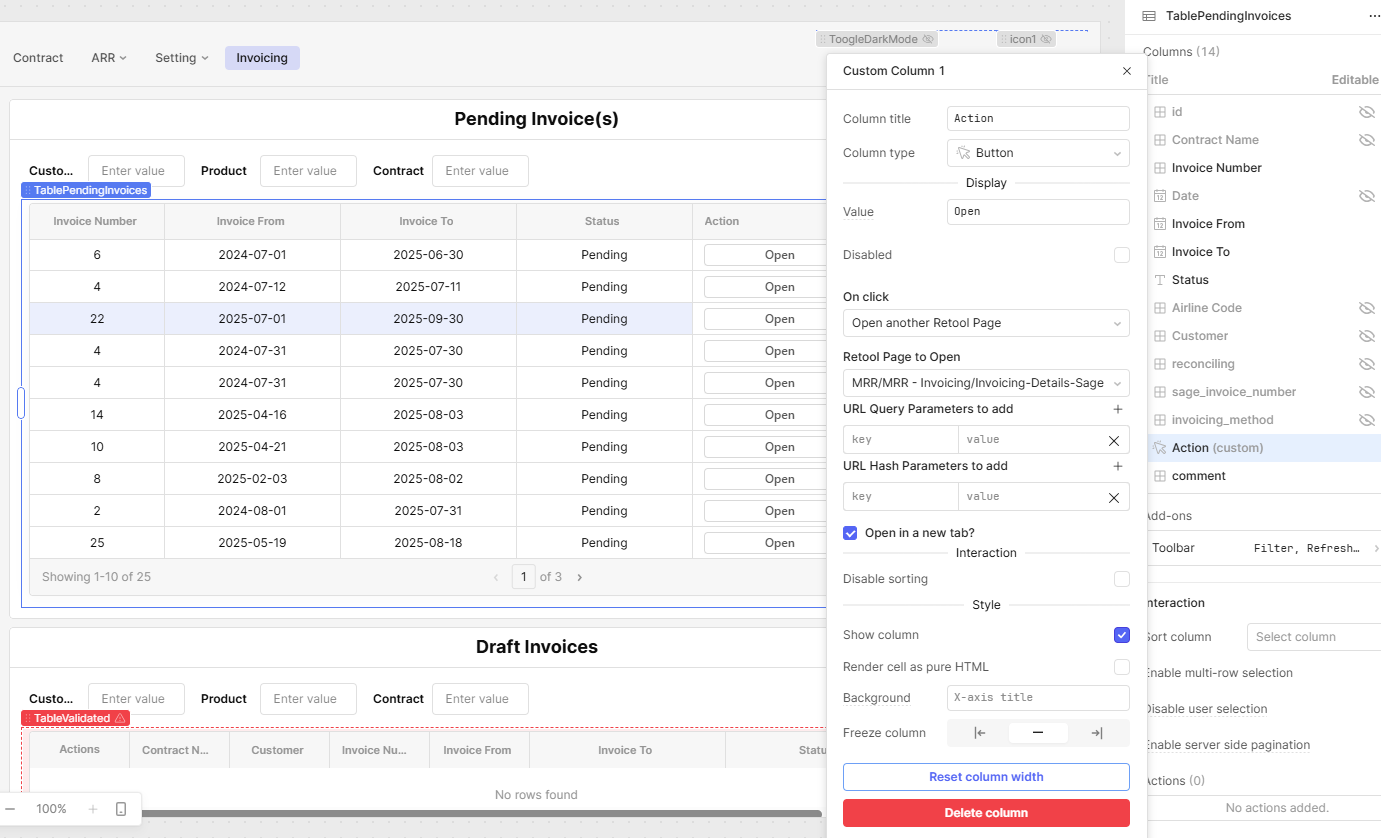
Task: Add a new URL Query Parameter
Action: (x=1118, y=409)
